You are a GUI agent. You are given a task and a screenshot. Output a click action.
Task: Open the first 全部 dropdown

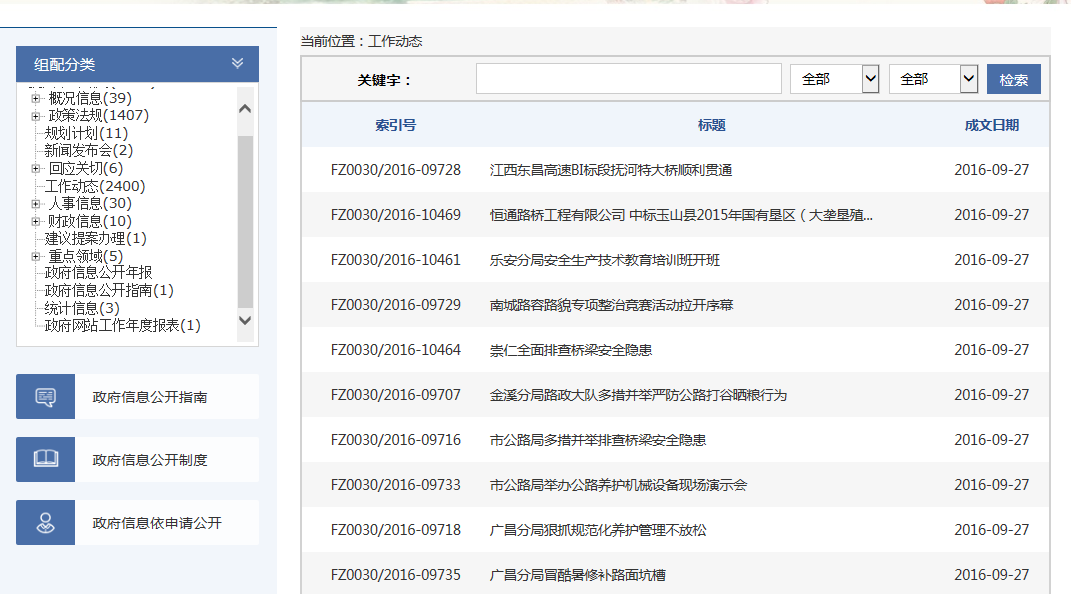(x=834, y=79)
